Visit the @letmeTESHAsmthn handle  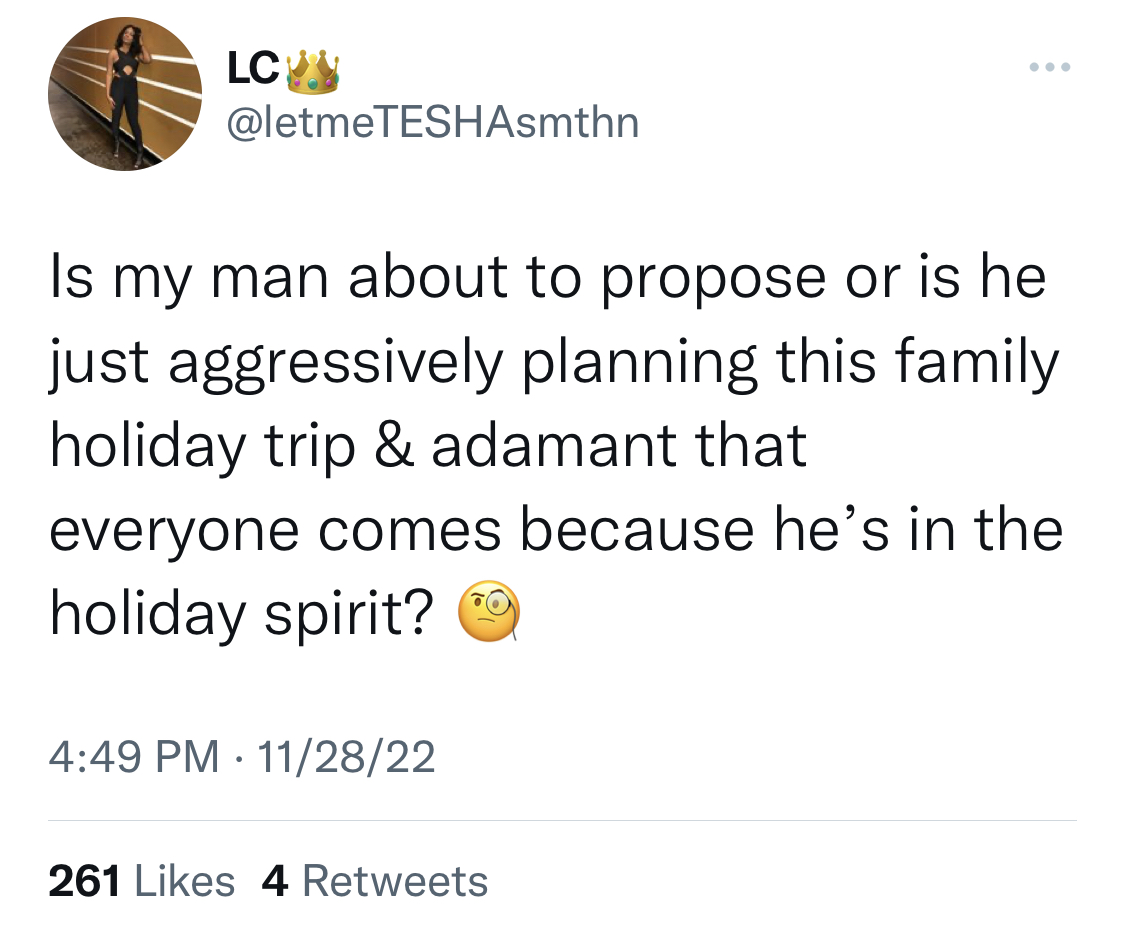(433, 122)
